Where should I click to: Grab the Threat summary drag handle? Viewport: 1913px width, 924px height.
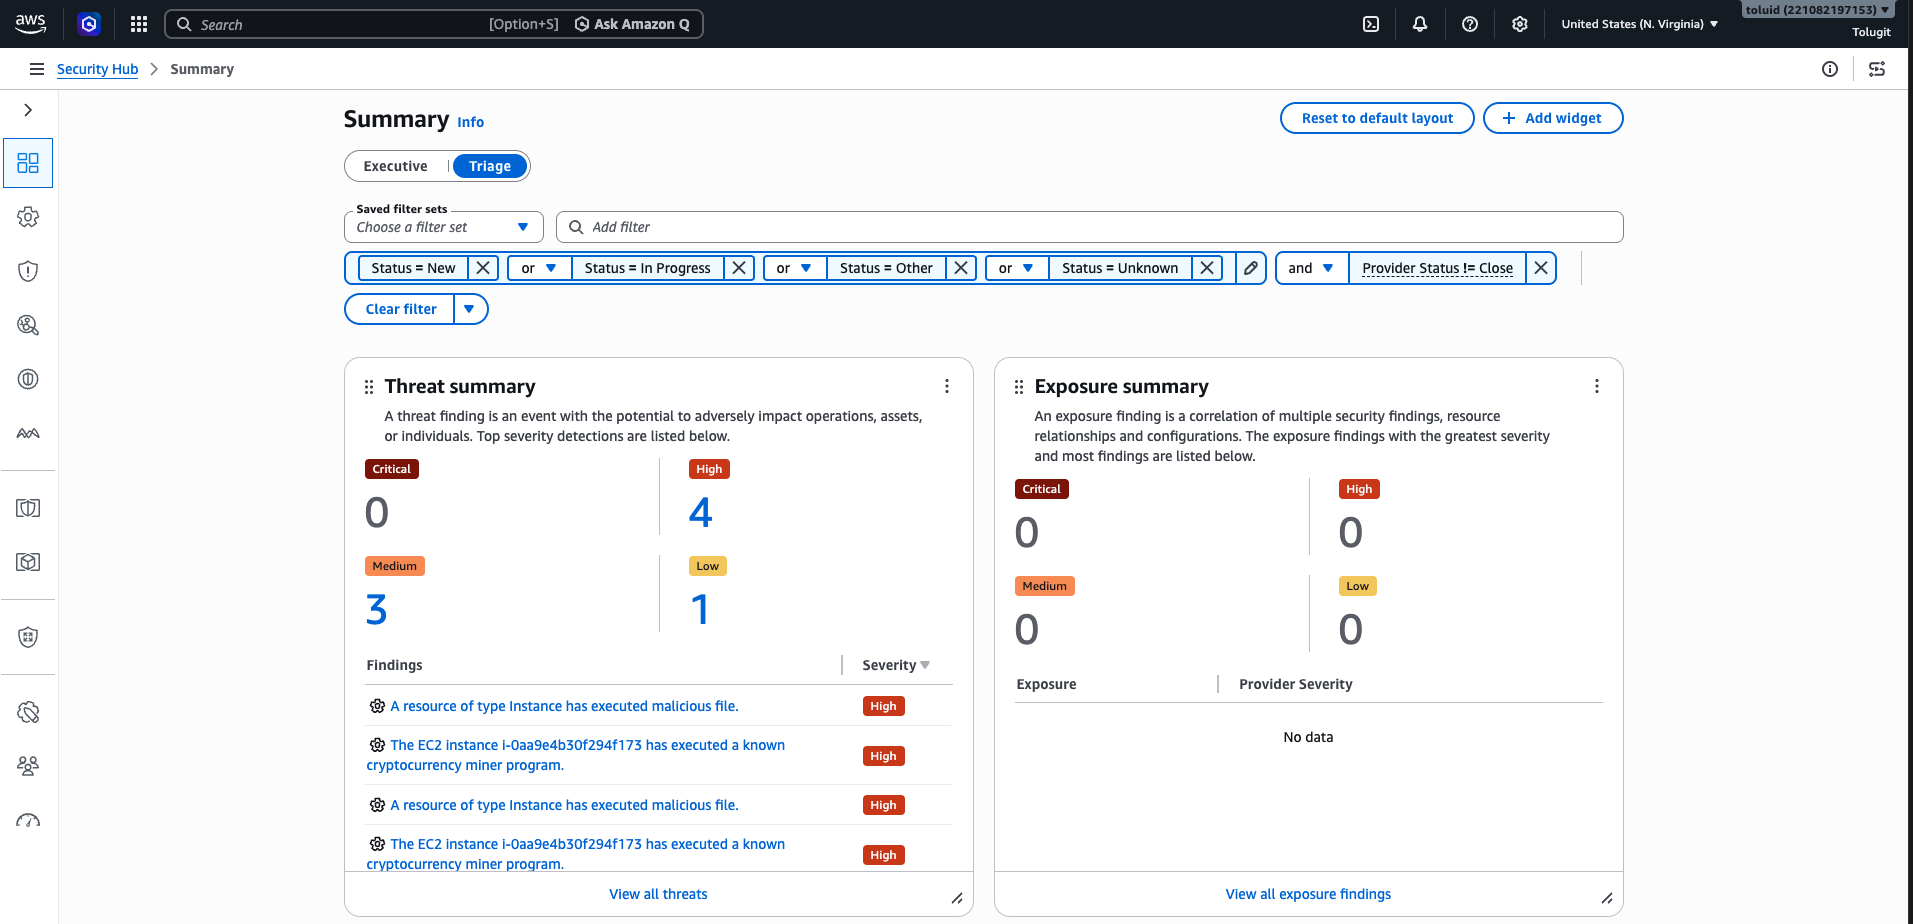(x=369, y=387)
